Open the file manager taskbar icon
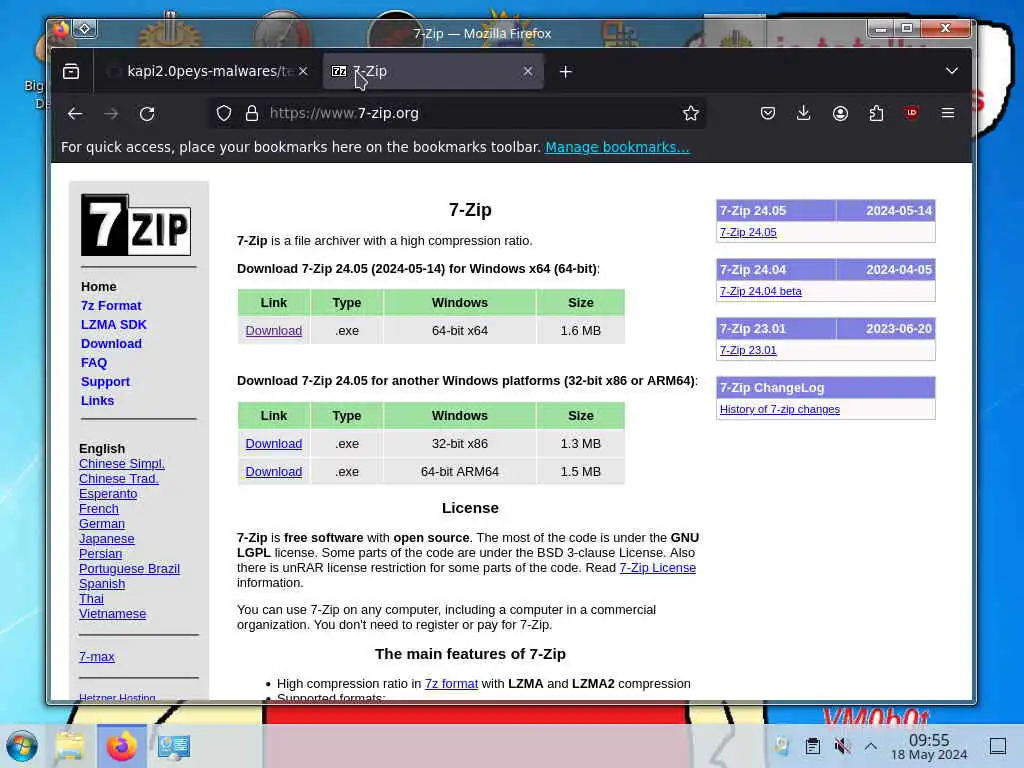The height and width of the screenshot is (768, 1024). coord(70,746)
